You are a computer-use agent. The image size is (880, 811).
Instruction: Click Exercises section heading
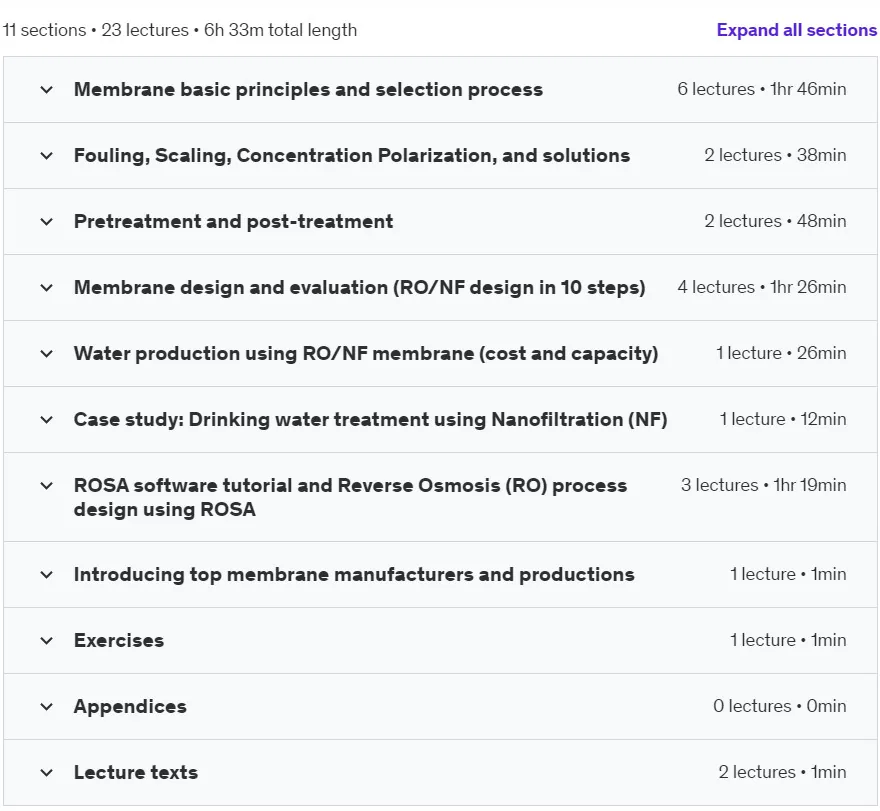119,640
